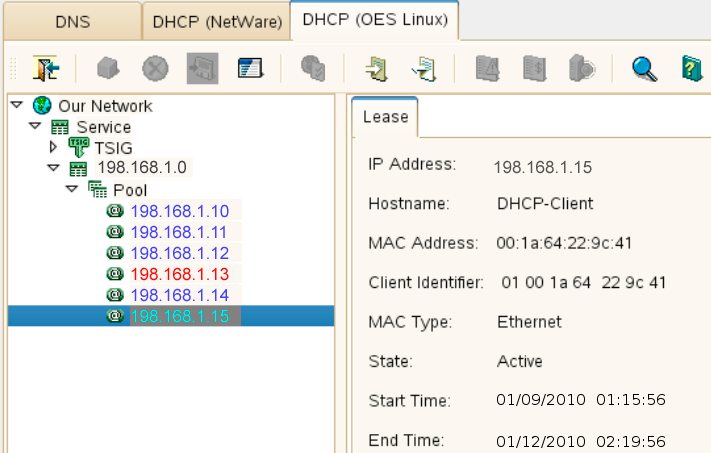Image resolution: width=711 pixels, height=453 pixels.
Task: Collapse the Pool node
Action: coord(72,189)
